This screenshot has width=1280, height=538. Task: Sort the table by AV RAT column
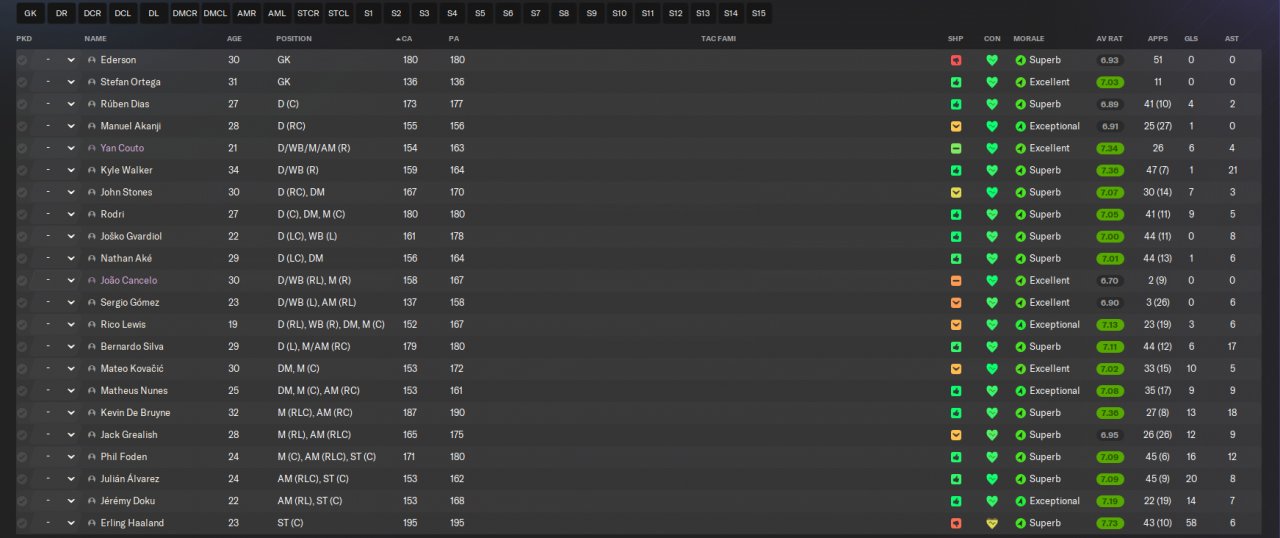click(1109, 38)
